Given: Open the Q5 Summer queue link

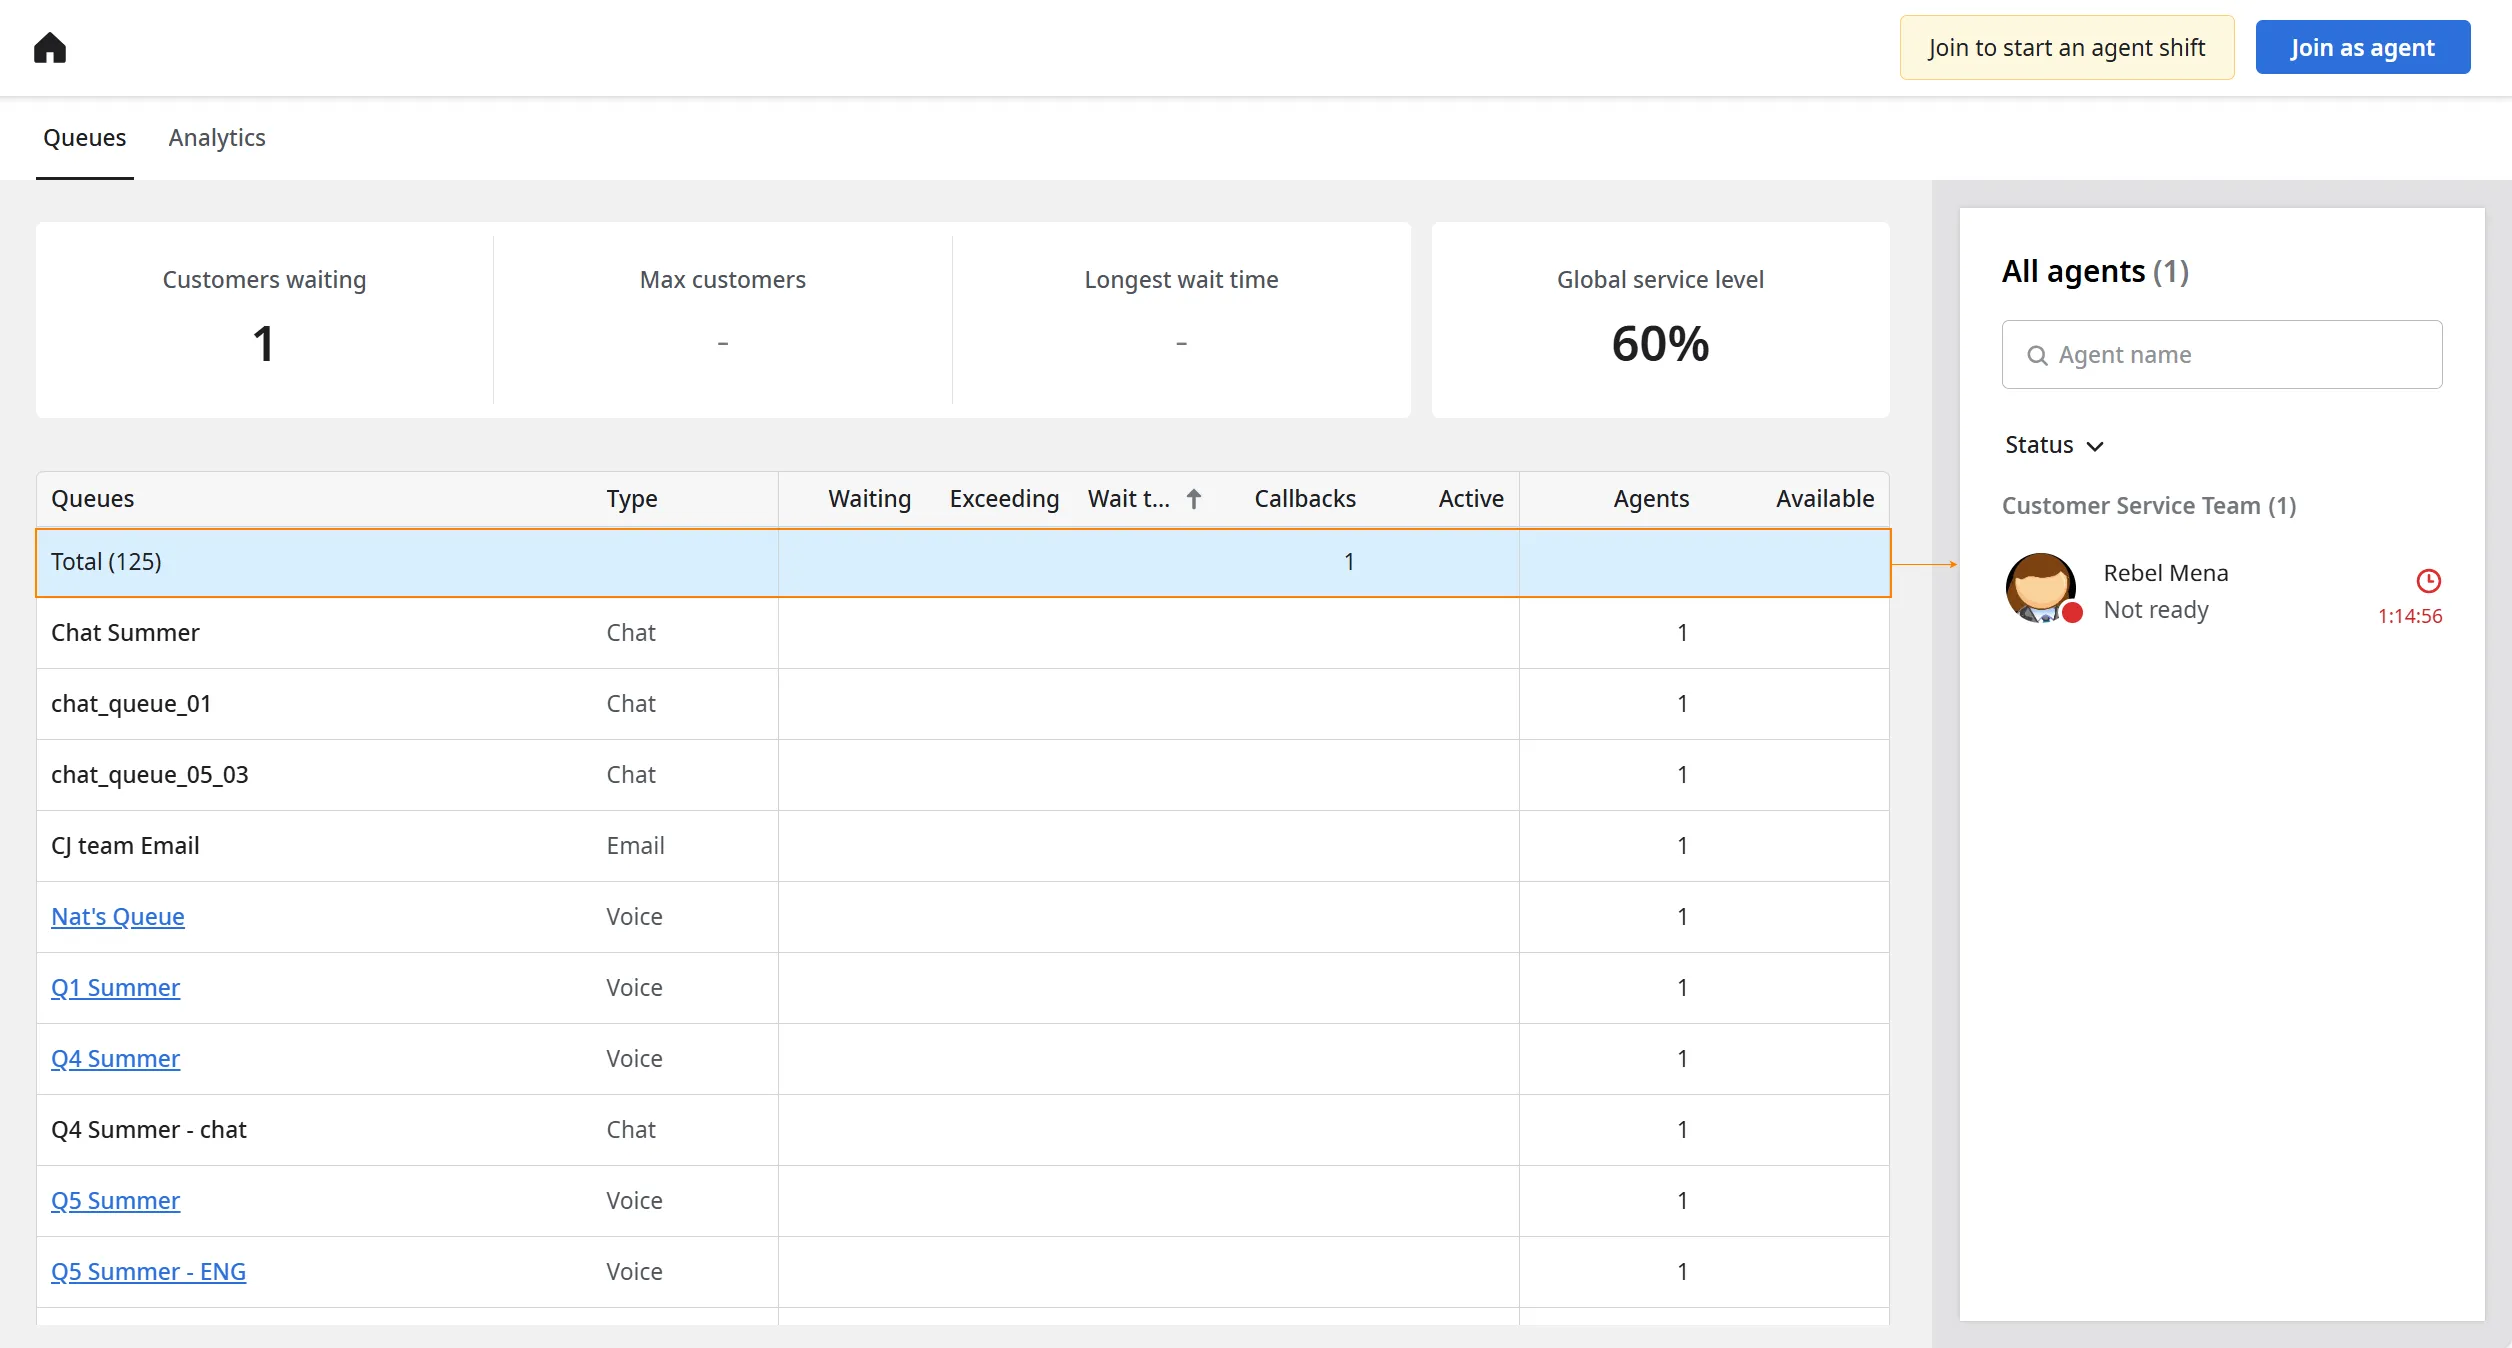Looking at the screenshot, I should 116,1201.
